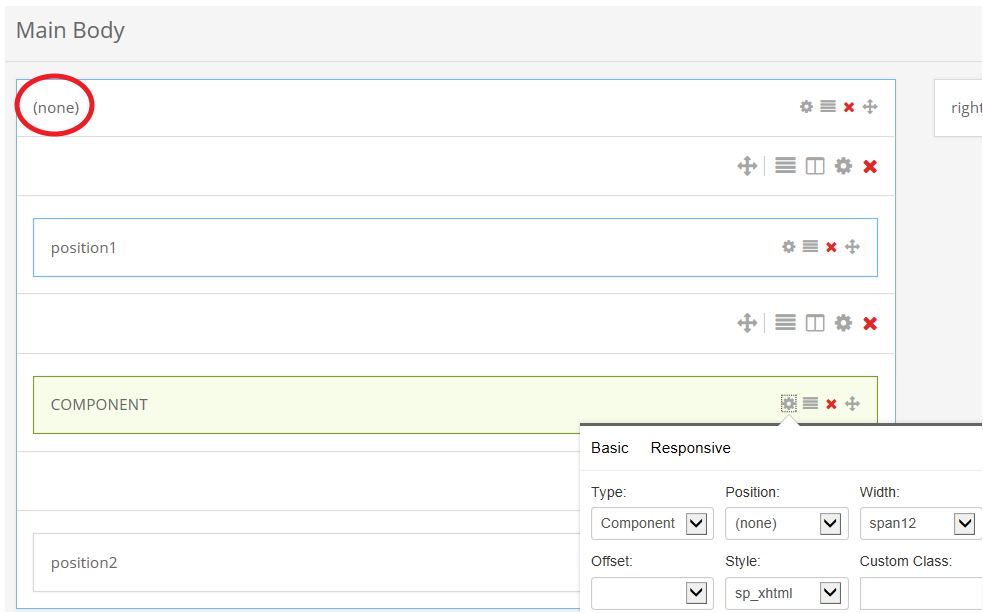Open settings gear on the (none) block
The height and width of the screenshot is (613, 983).
(806, 107)
